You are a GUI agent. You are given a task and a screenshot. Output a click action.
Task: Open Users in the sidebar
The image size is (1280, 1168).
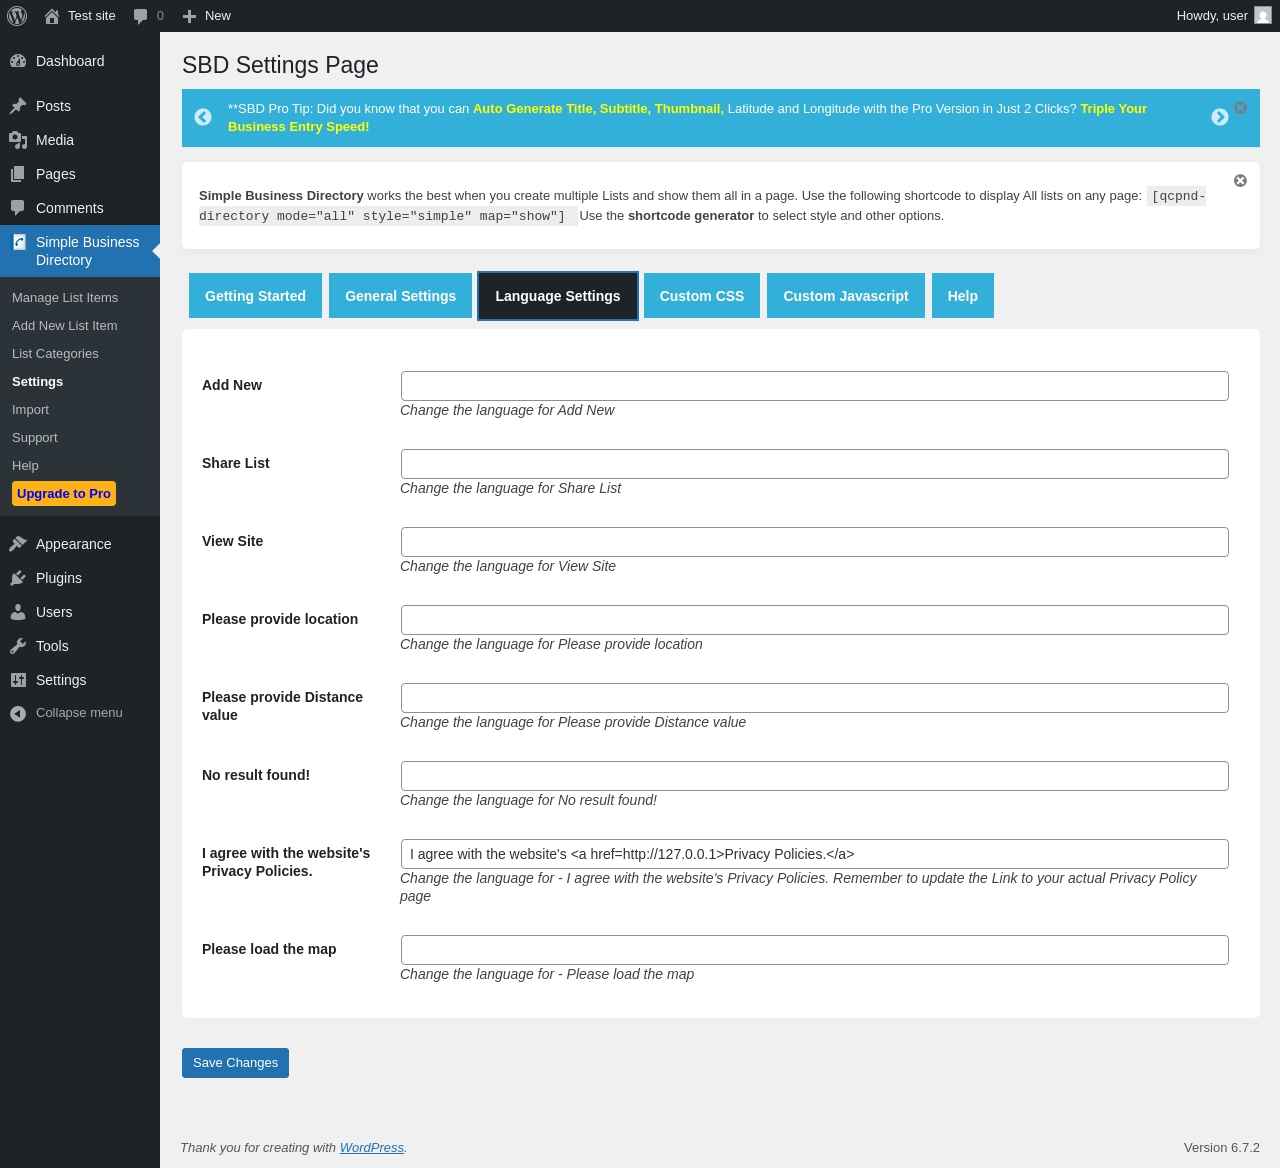pos(54,612)
